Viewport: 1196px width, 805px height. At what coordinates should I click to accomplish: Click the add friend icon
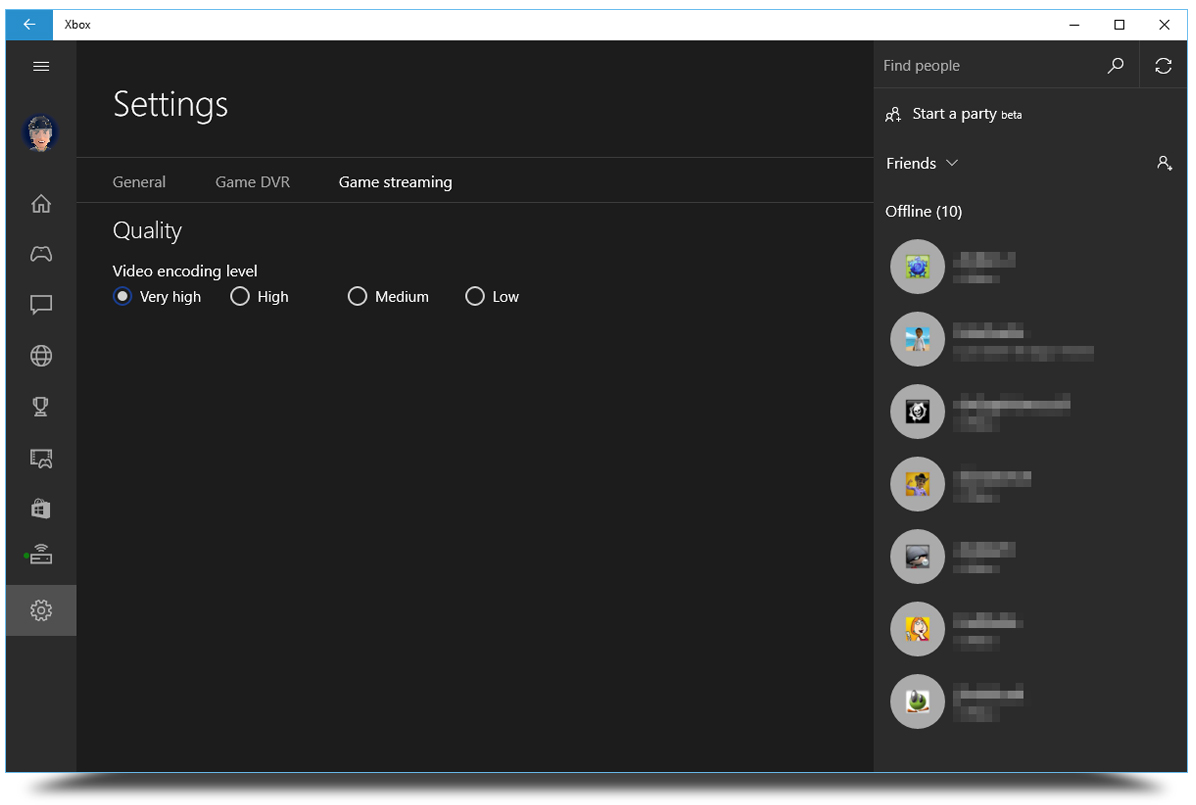(1164, 163)
